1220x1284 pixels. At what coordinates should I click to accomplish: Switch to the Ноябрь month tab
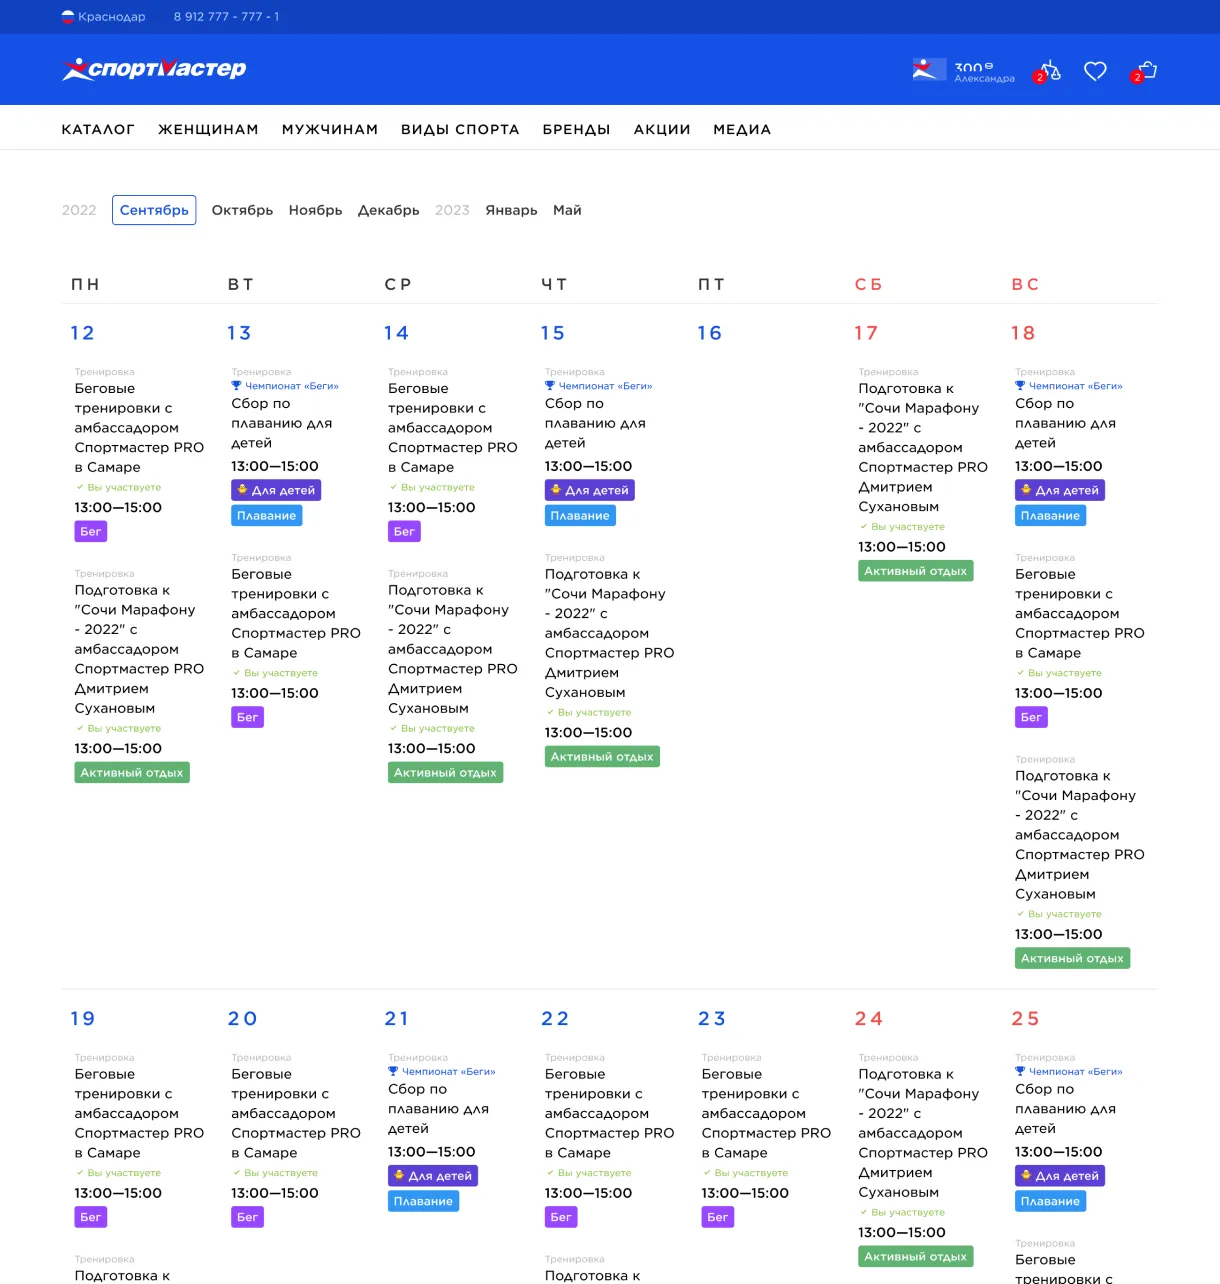coord(316,210)
